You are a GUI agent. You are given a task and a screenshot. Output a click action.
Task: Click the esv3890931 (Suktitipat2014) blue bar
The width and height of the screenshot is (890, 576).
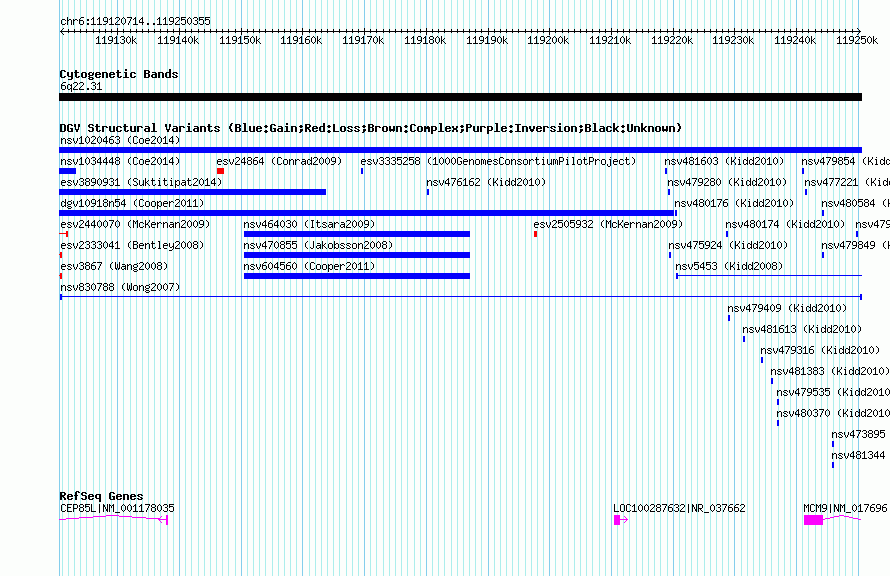coord(192,192)
